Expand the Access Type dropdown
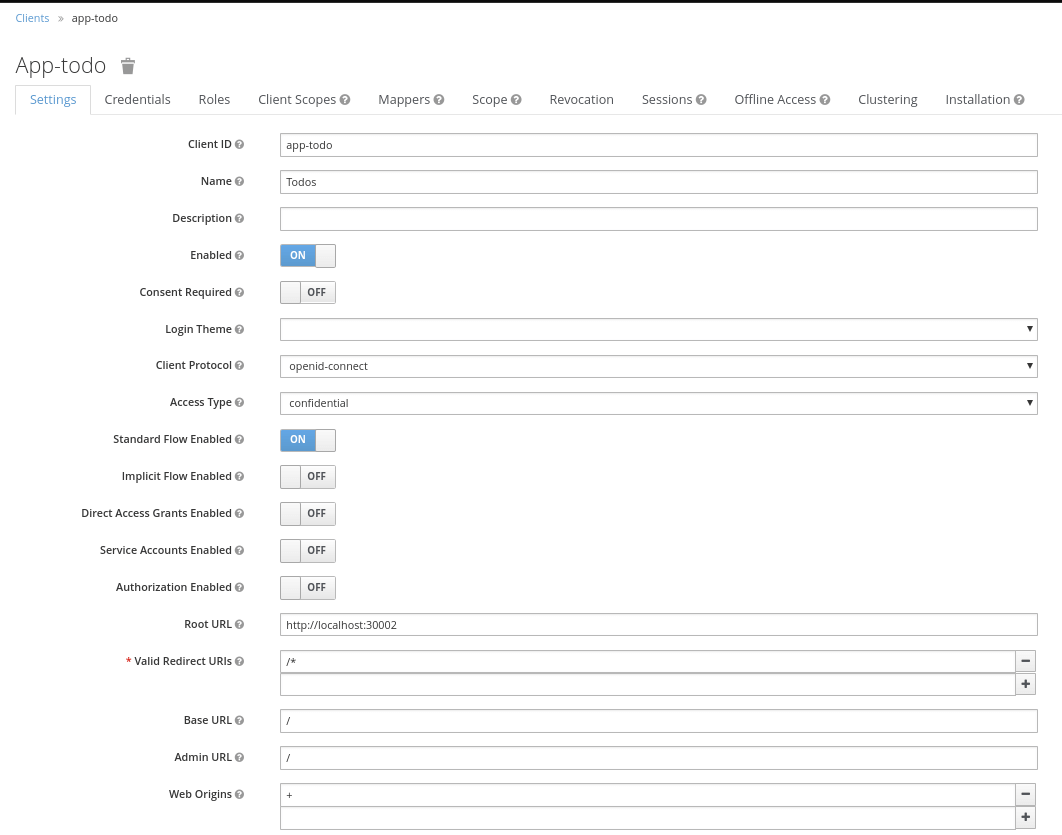This screenshot has height=835, width=1062. coord(658,403)
